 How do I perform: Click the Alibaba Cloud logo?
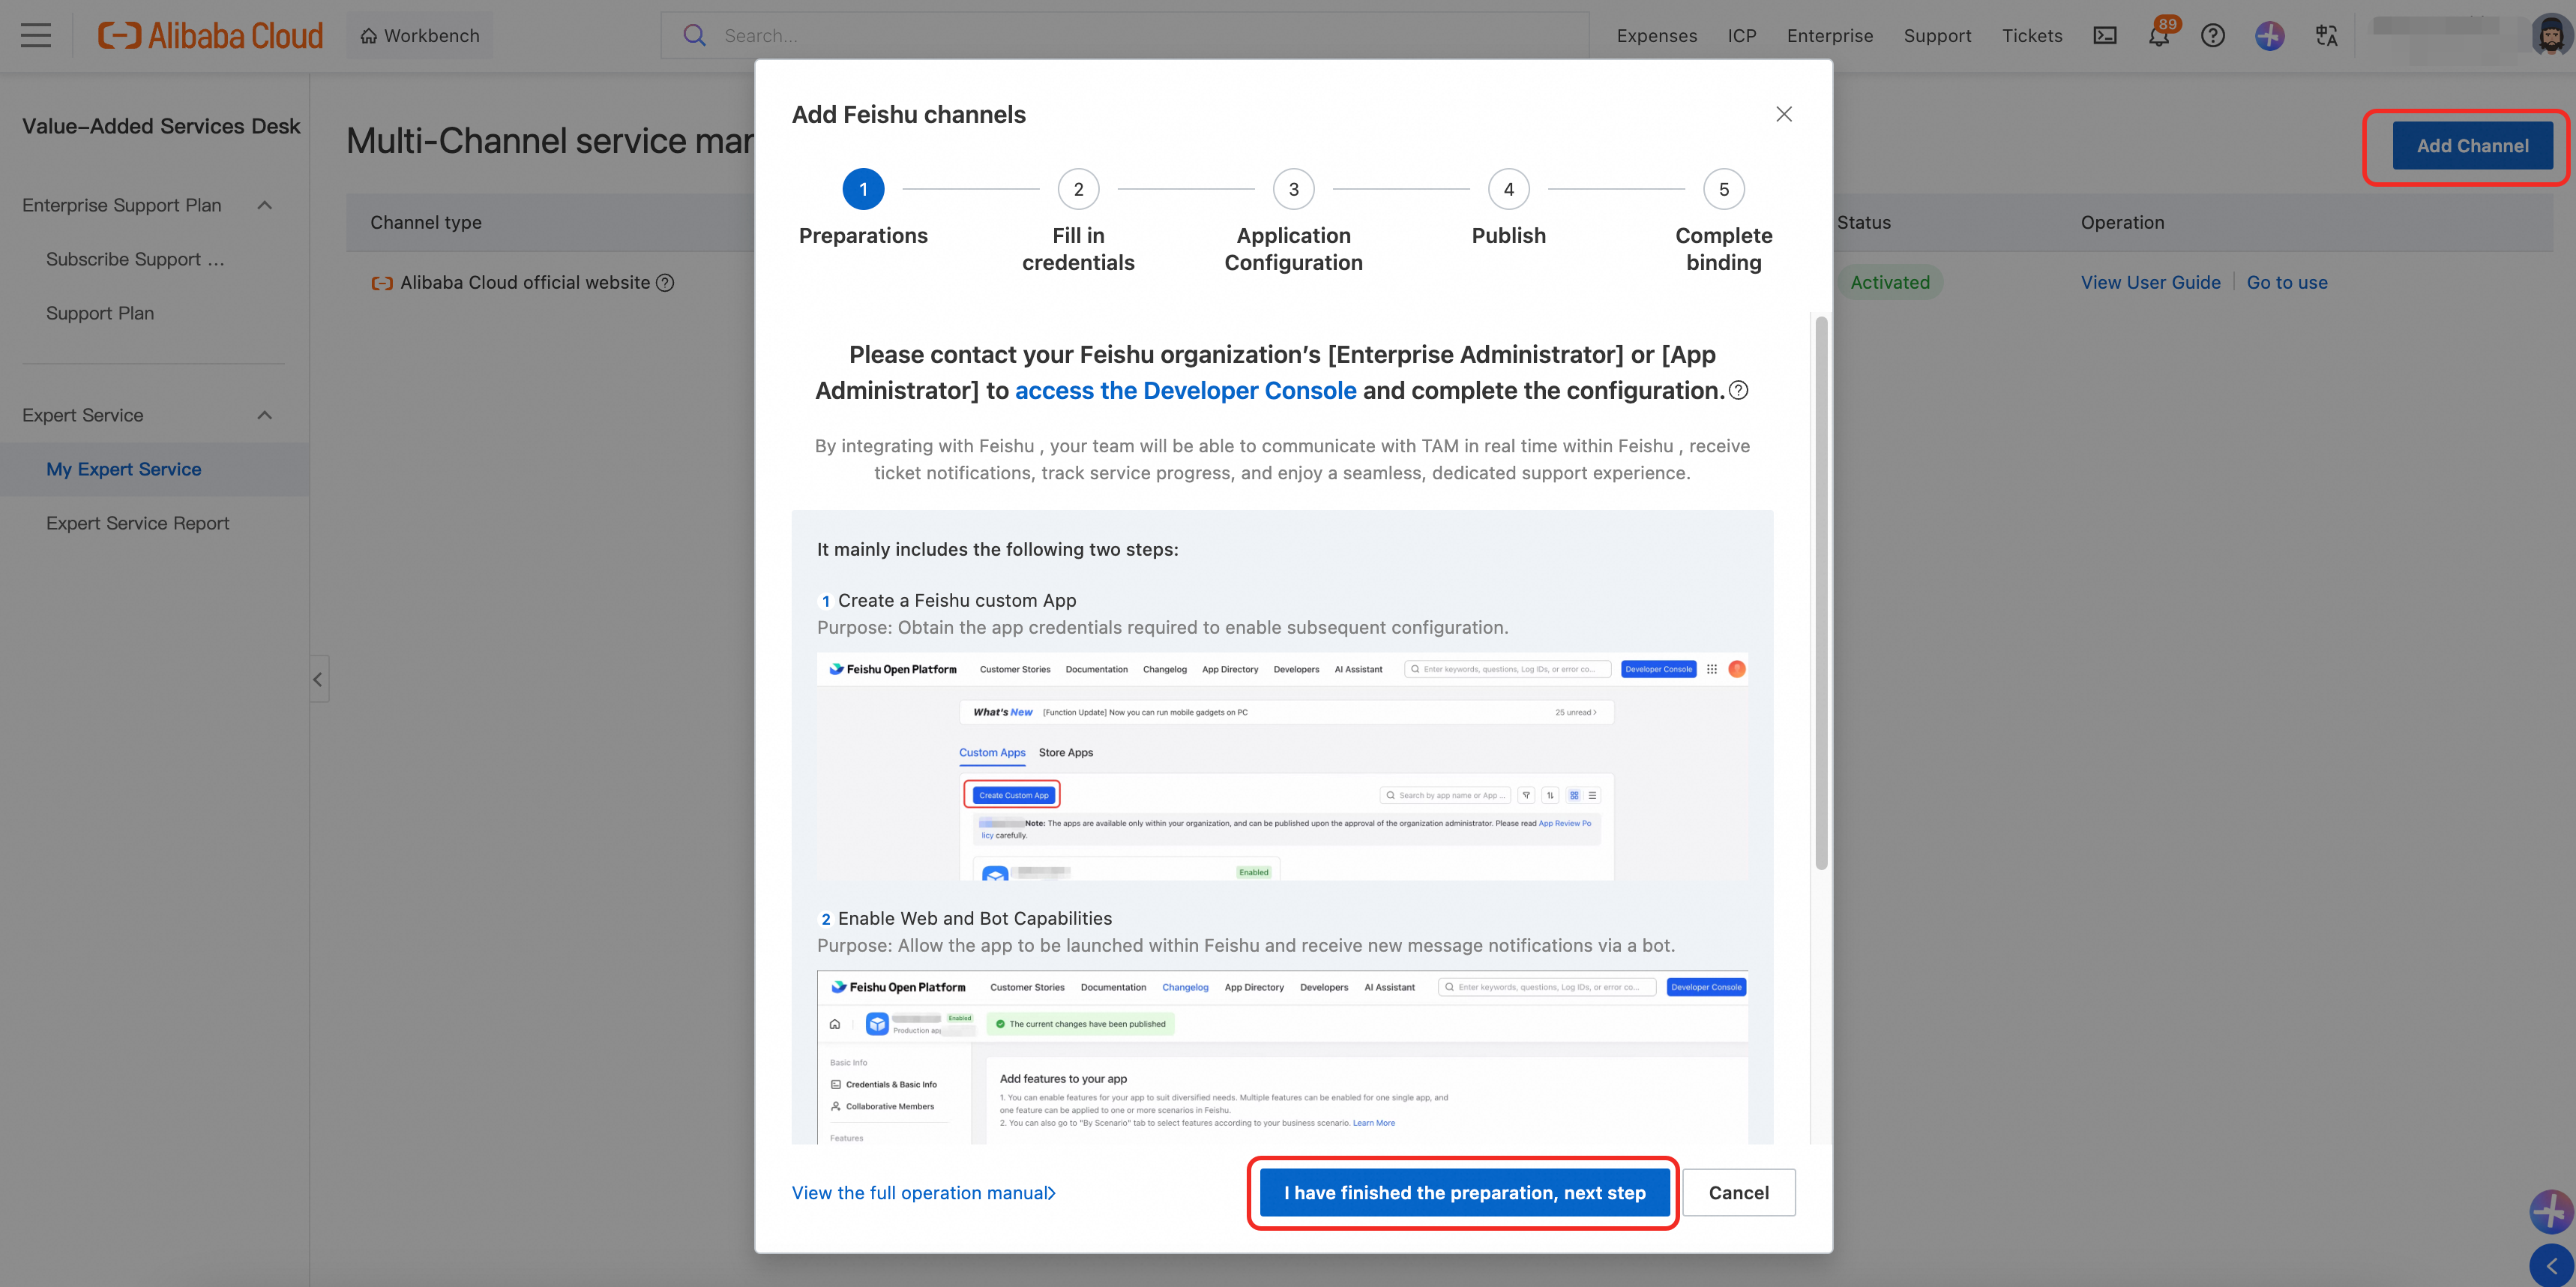[210, 36]
